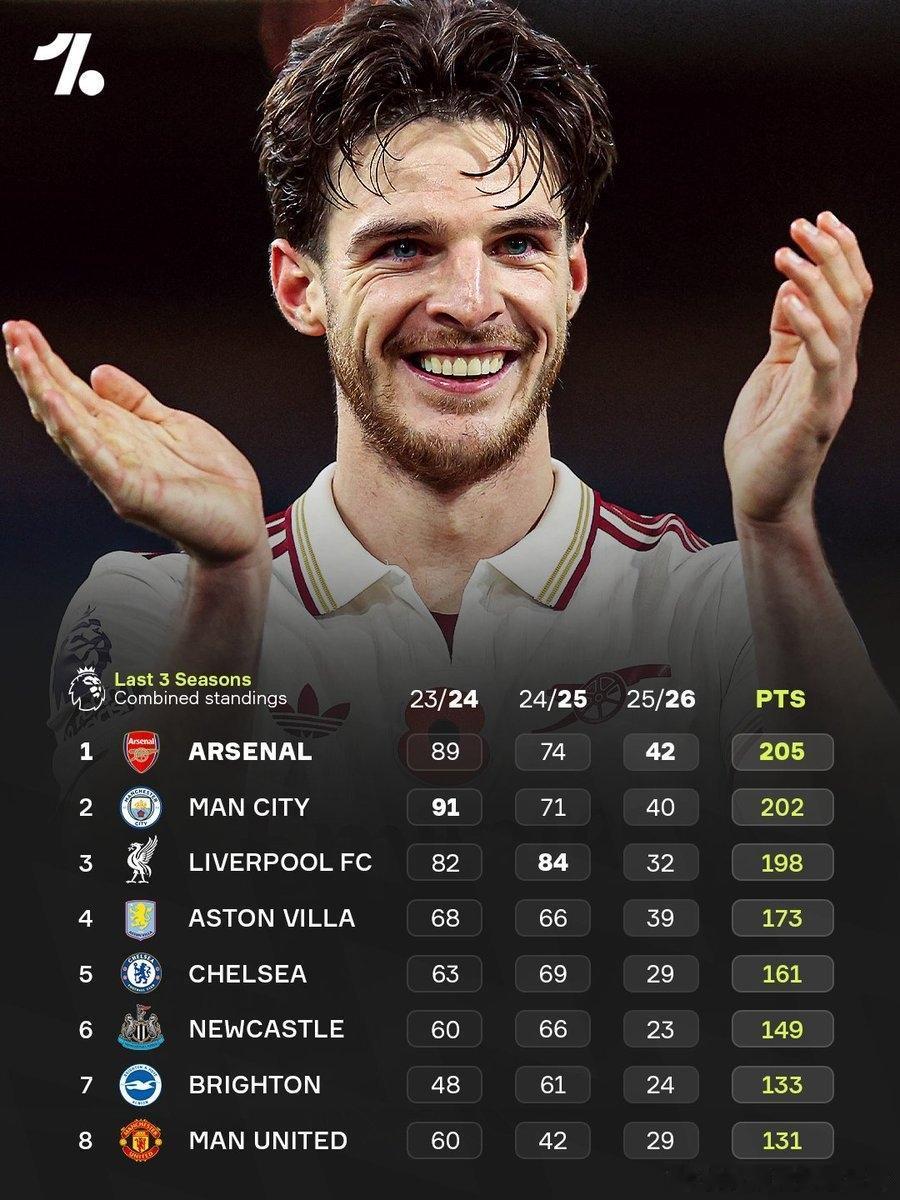Click the PTS column header
The height and width of the screenshot is (1200, 900).
781,699
